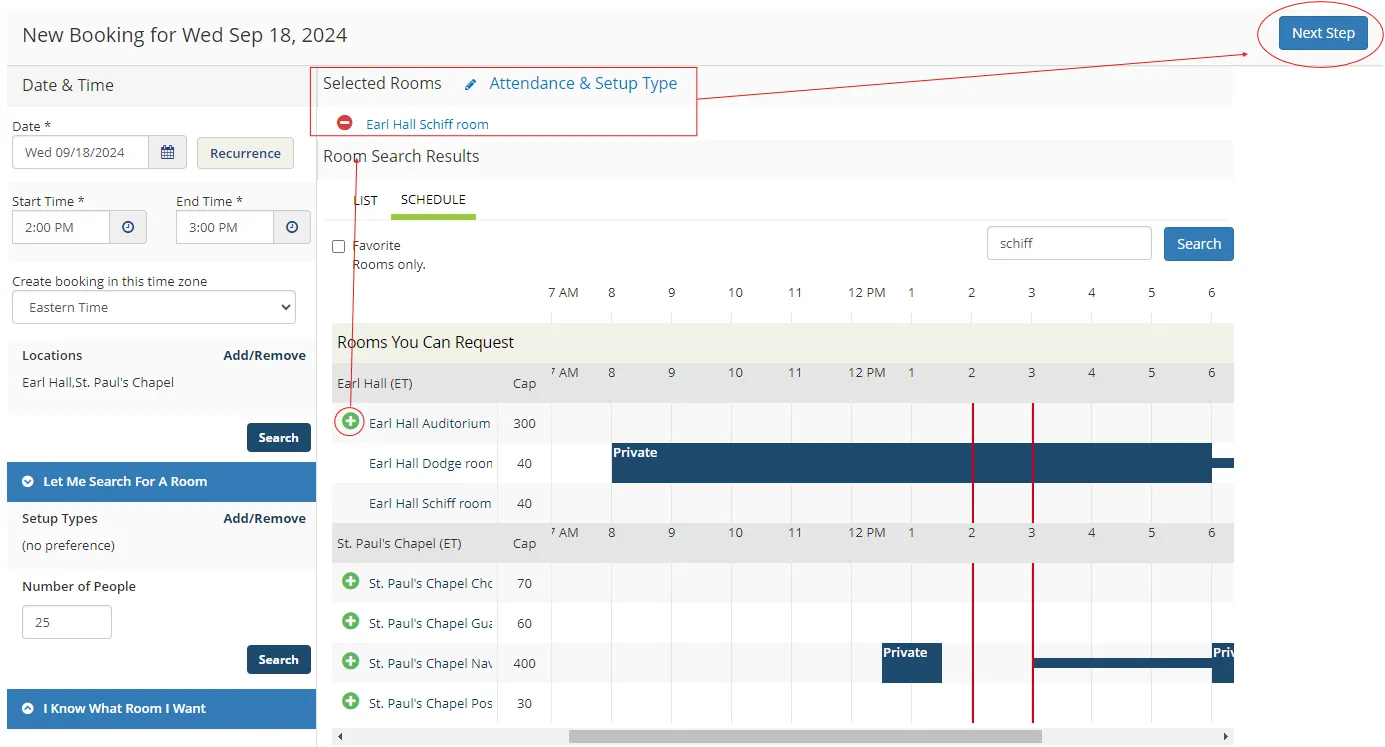The image size is (1385, 747).
Task: Click the Next Step button
Action: (1323, 33)
